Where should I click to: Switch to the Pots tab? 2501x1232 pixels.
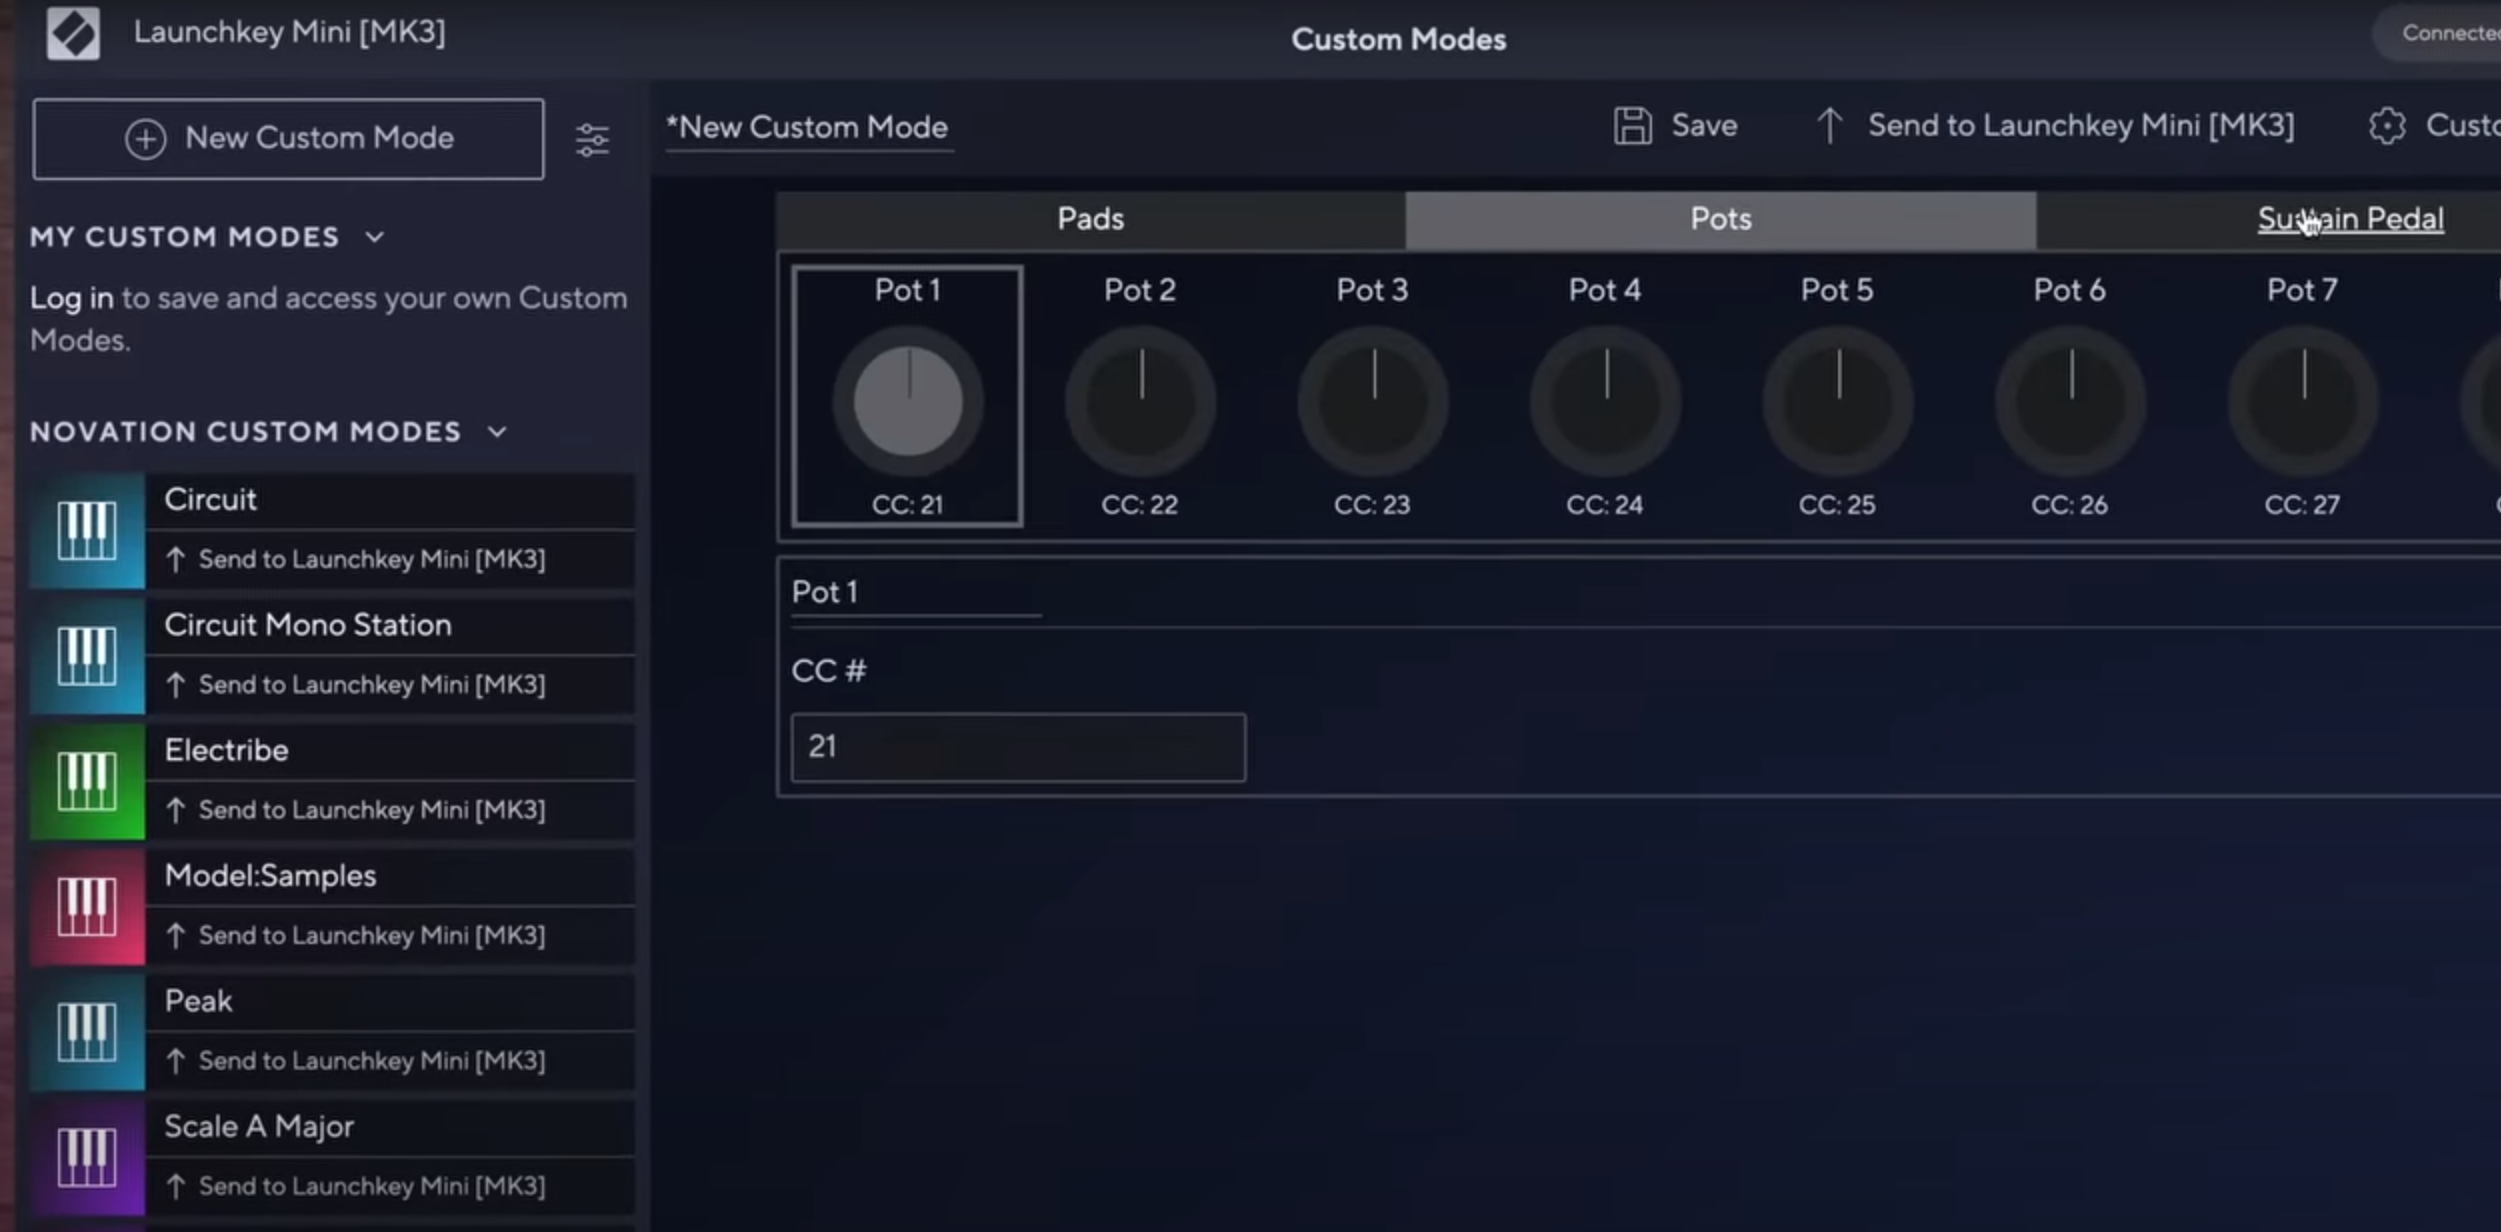(1720, 220)
